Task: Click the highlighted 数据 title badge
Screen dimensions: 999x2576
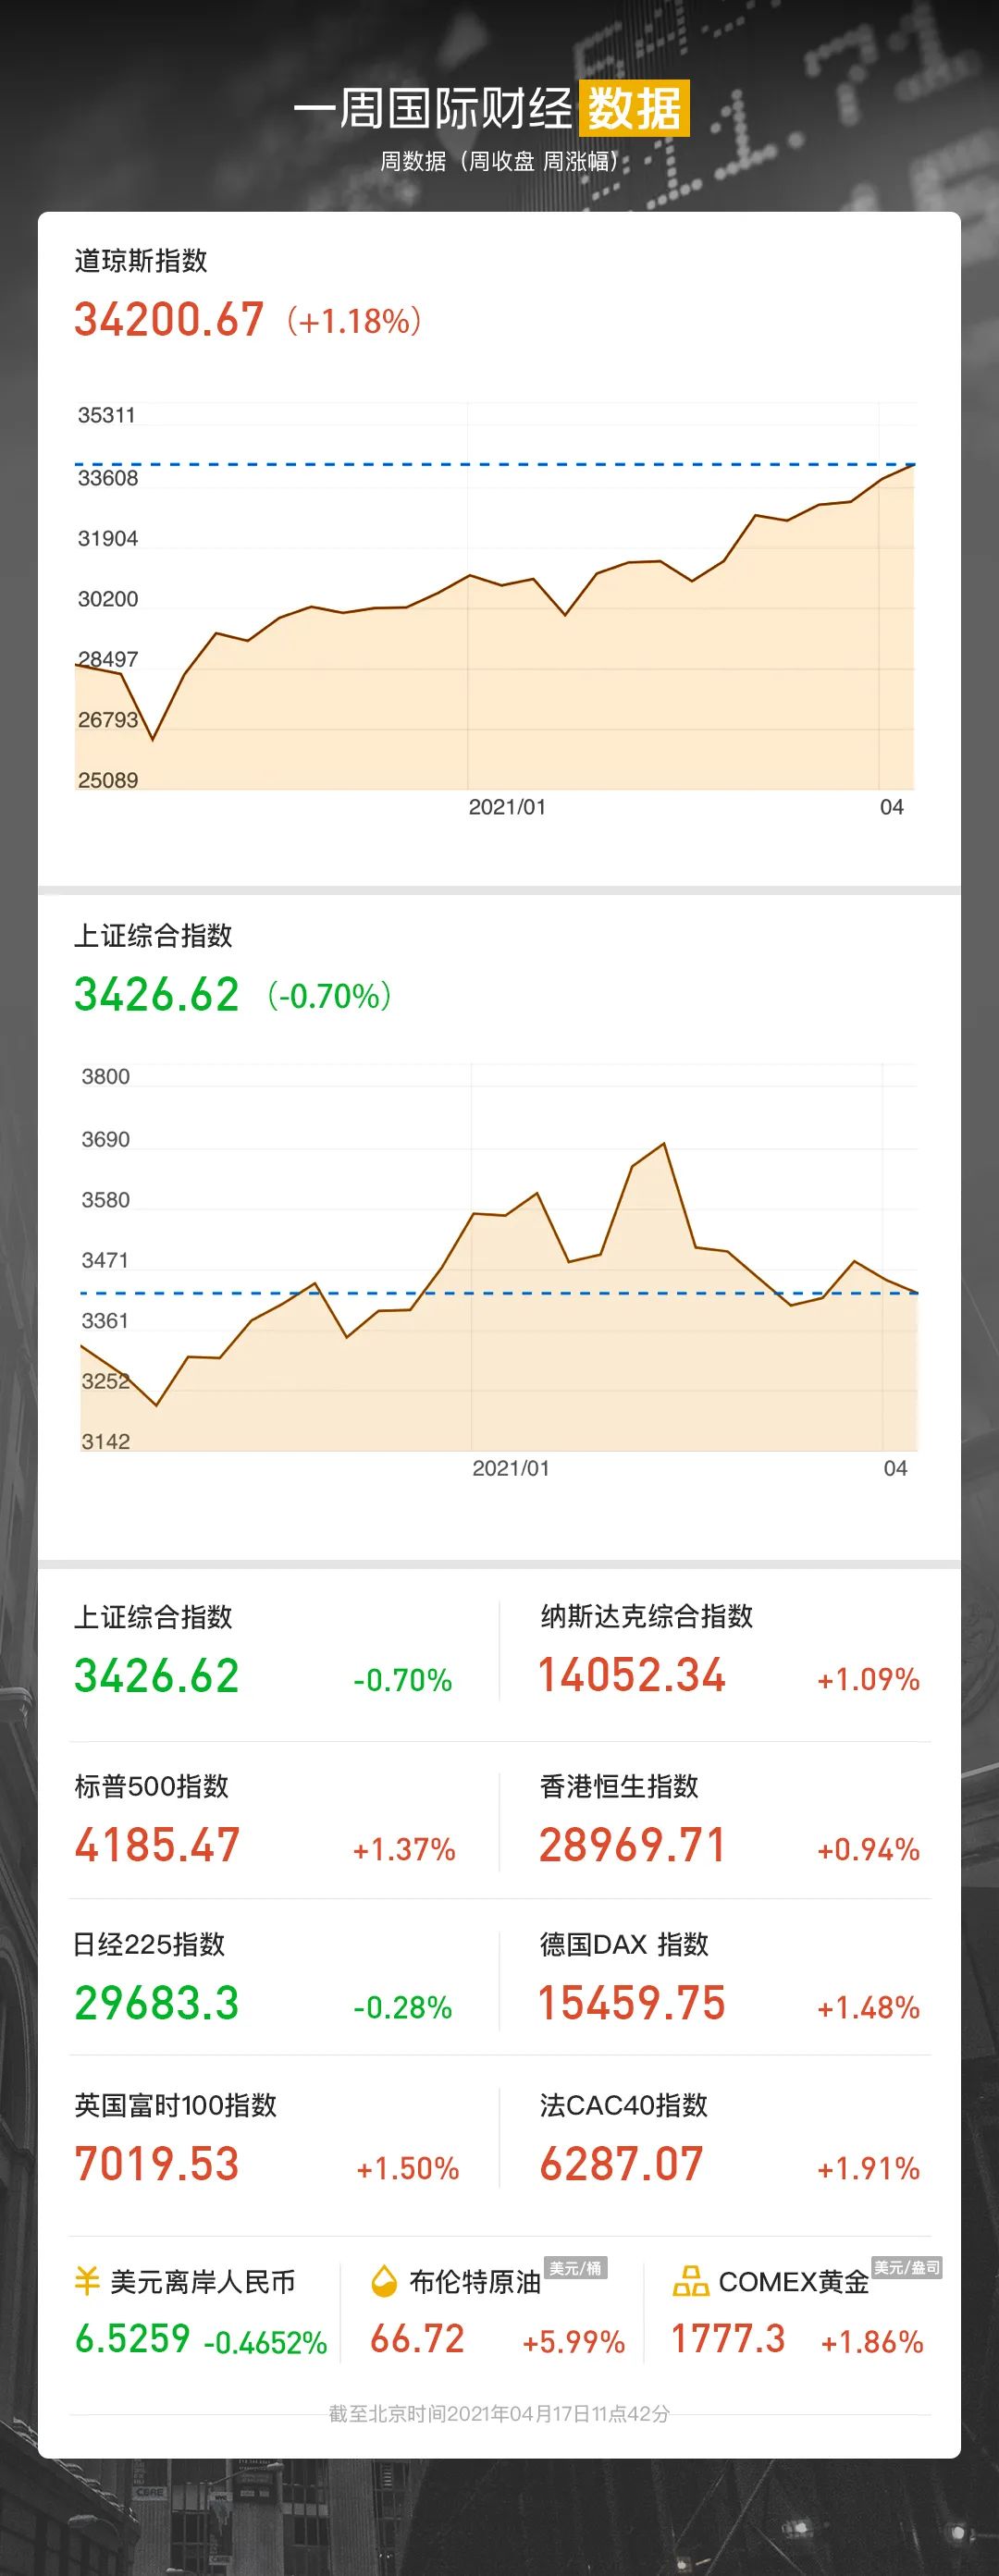Action: [x=634, y=108]
